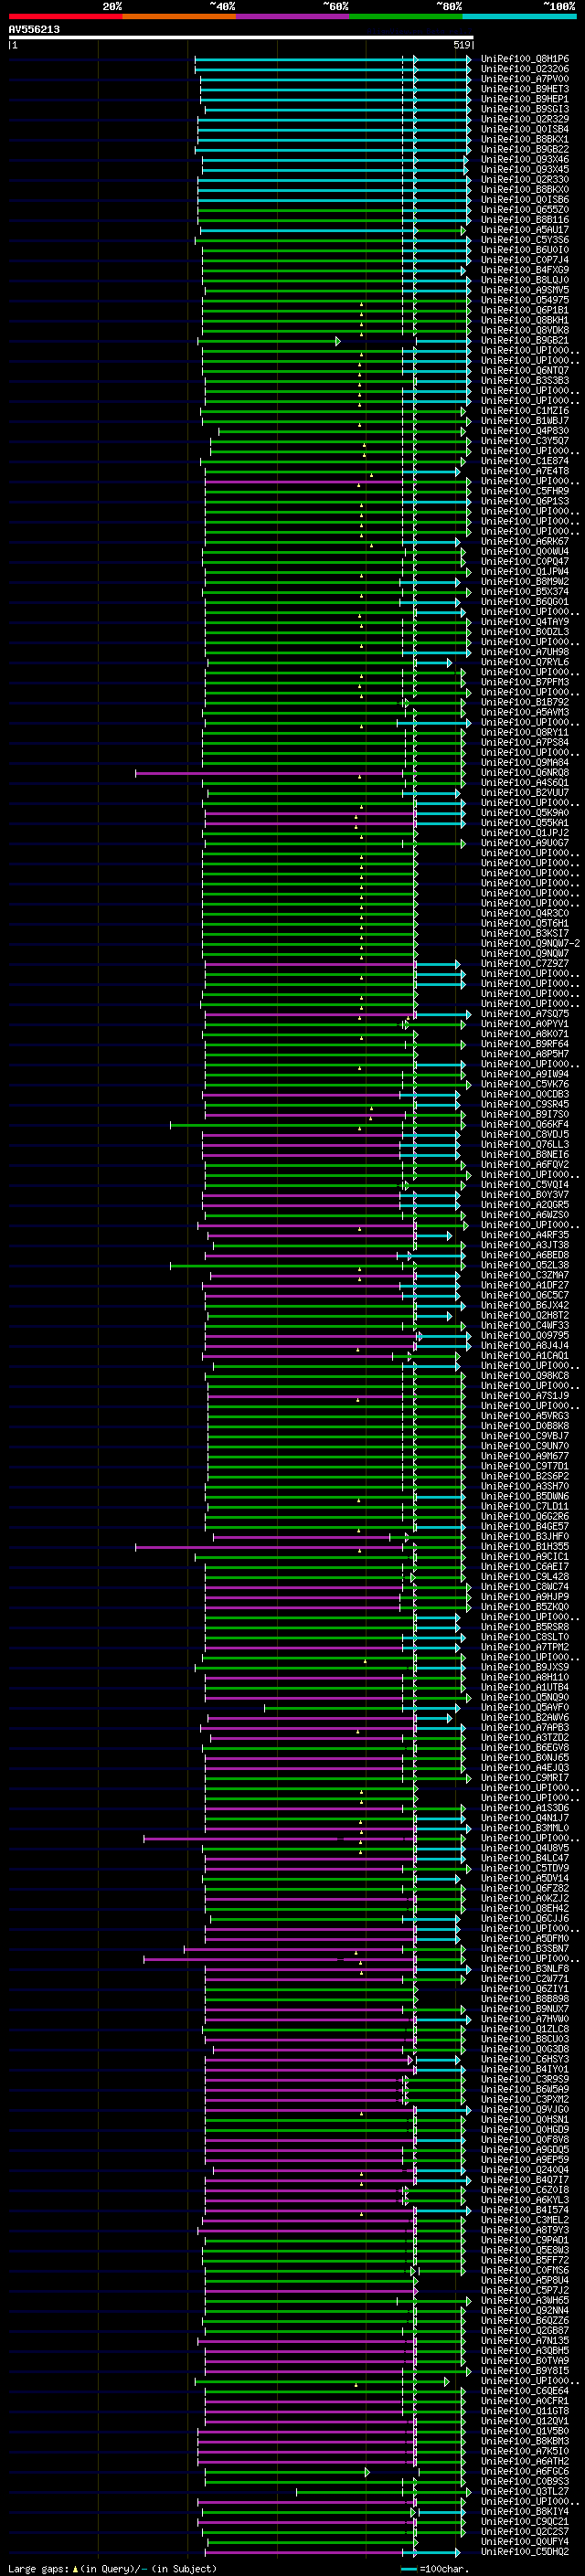Select hit label UniRef100_C5Y3S6
Screen dimensions: 585x2576
click(525, 240)
